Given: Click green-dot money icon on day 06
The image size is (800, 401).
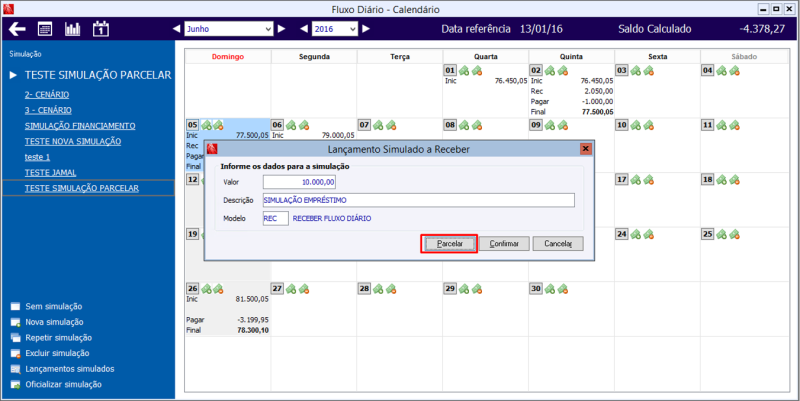Looking at the screenshot, I should tap(291, 125).
